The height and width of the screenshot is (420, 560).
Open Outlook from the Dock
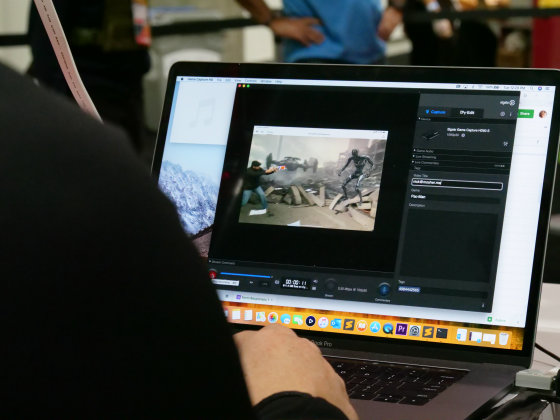(336, 323)
